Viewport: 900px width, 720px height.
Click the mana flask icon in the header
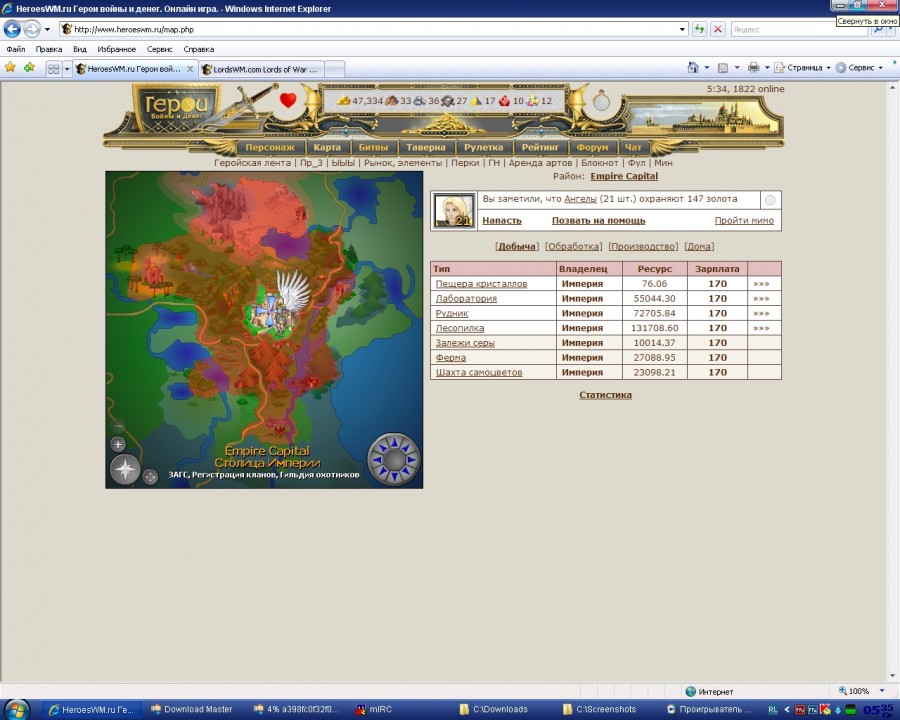[601, 100]
